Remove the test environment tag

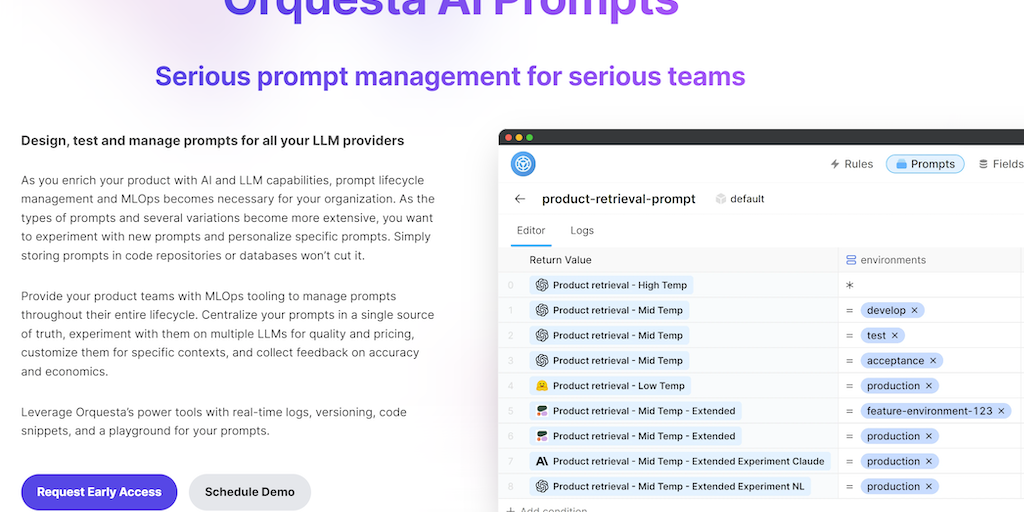[895, 335]
